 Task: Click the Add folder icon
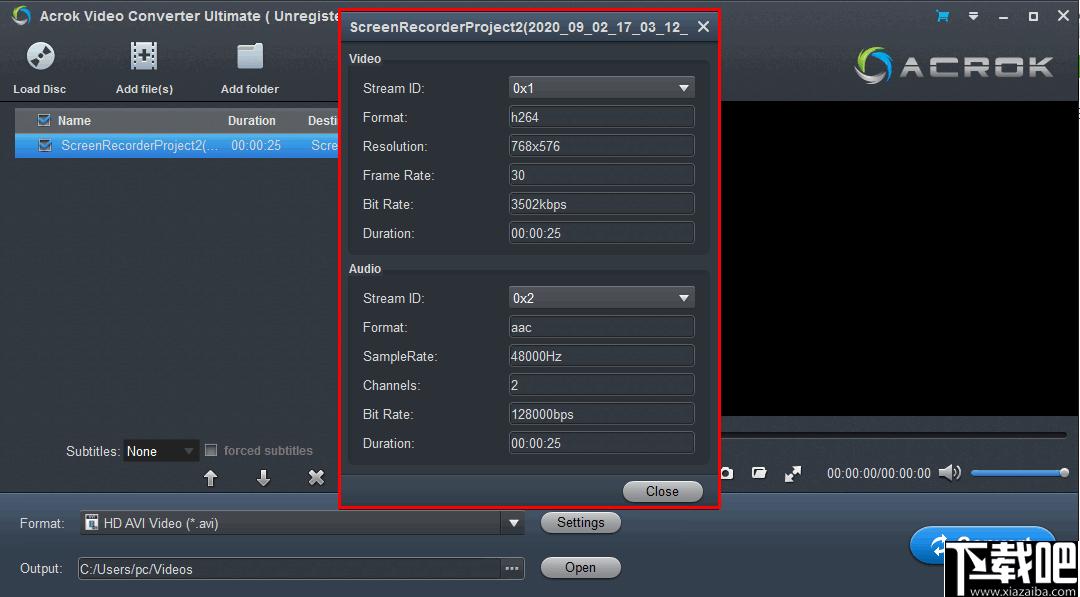250,56
